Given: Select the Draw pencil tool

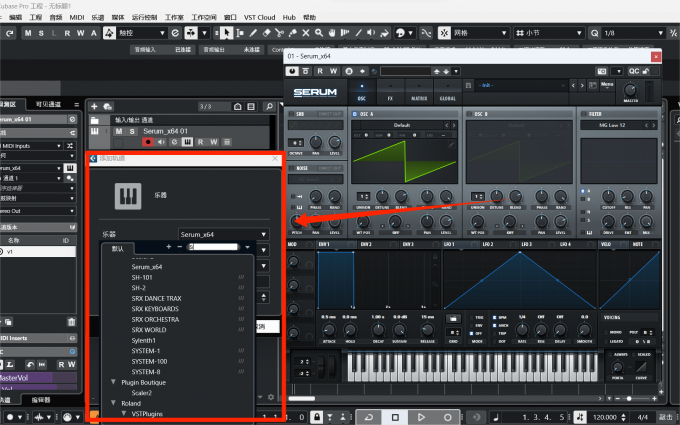Looking at the screenshot, I should tap(253, 33).
